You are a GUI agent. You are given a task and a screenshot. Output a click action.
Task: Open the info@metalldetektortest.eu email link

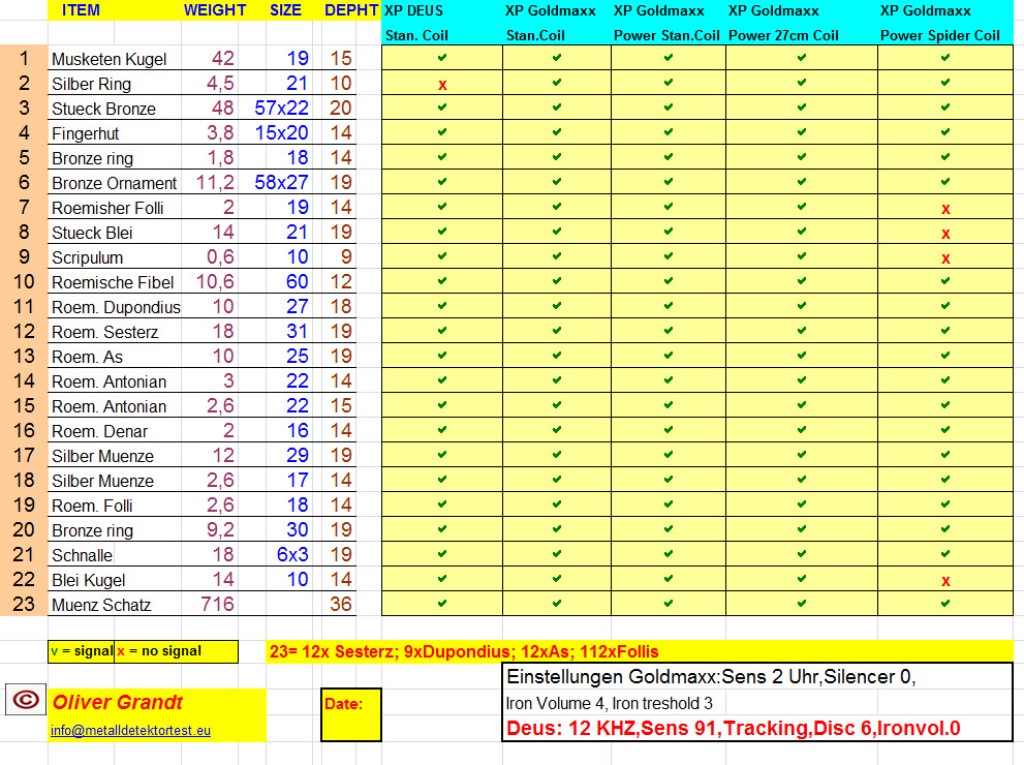point(131,731)
